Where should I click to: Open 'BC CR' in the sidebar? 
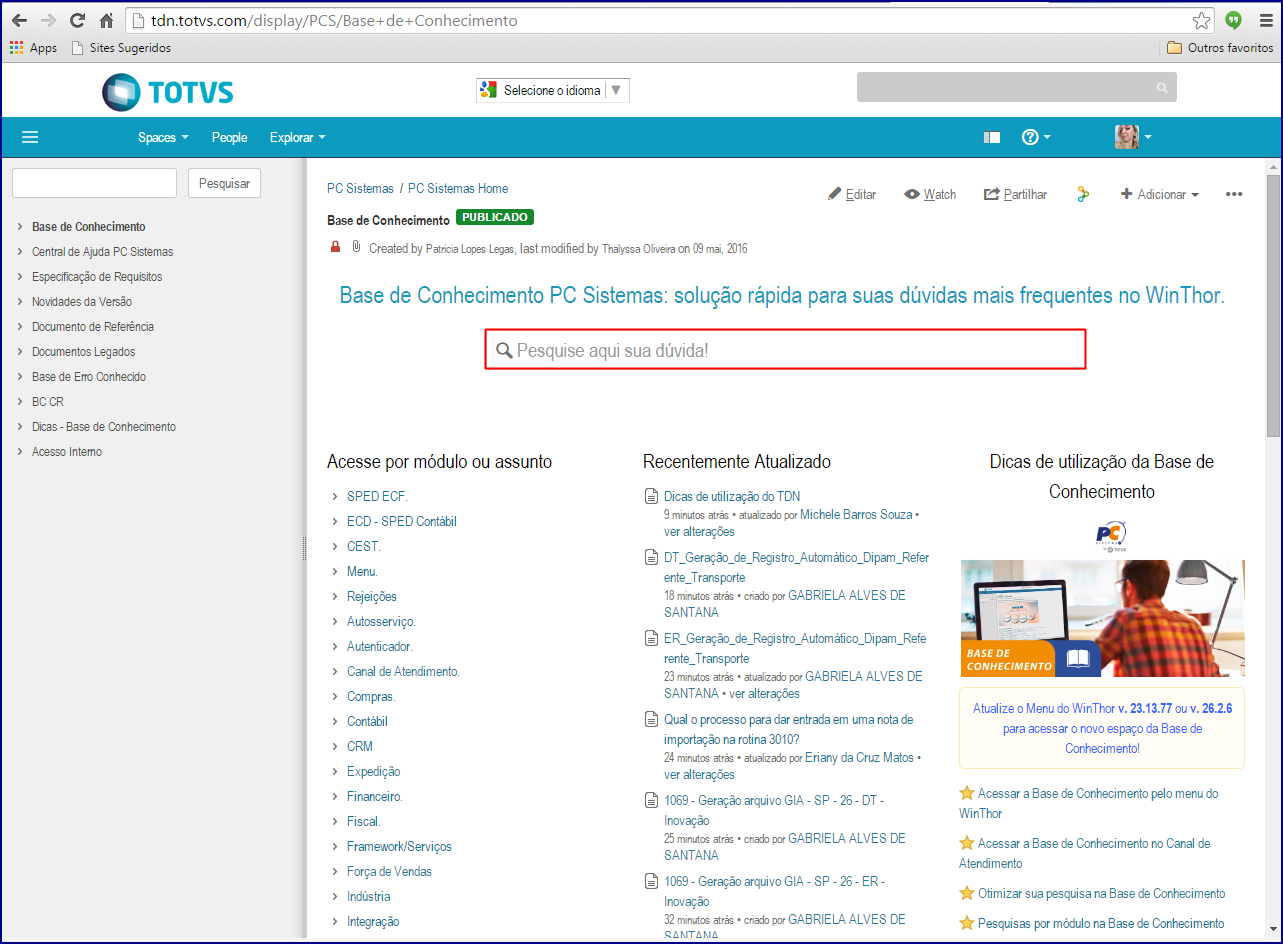tap(48, 402)
